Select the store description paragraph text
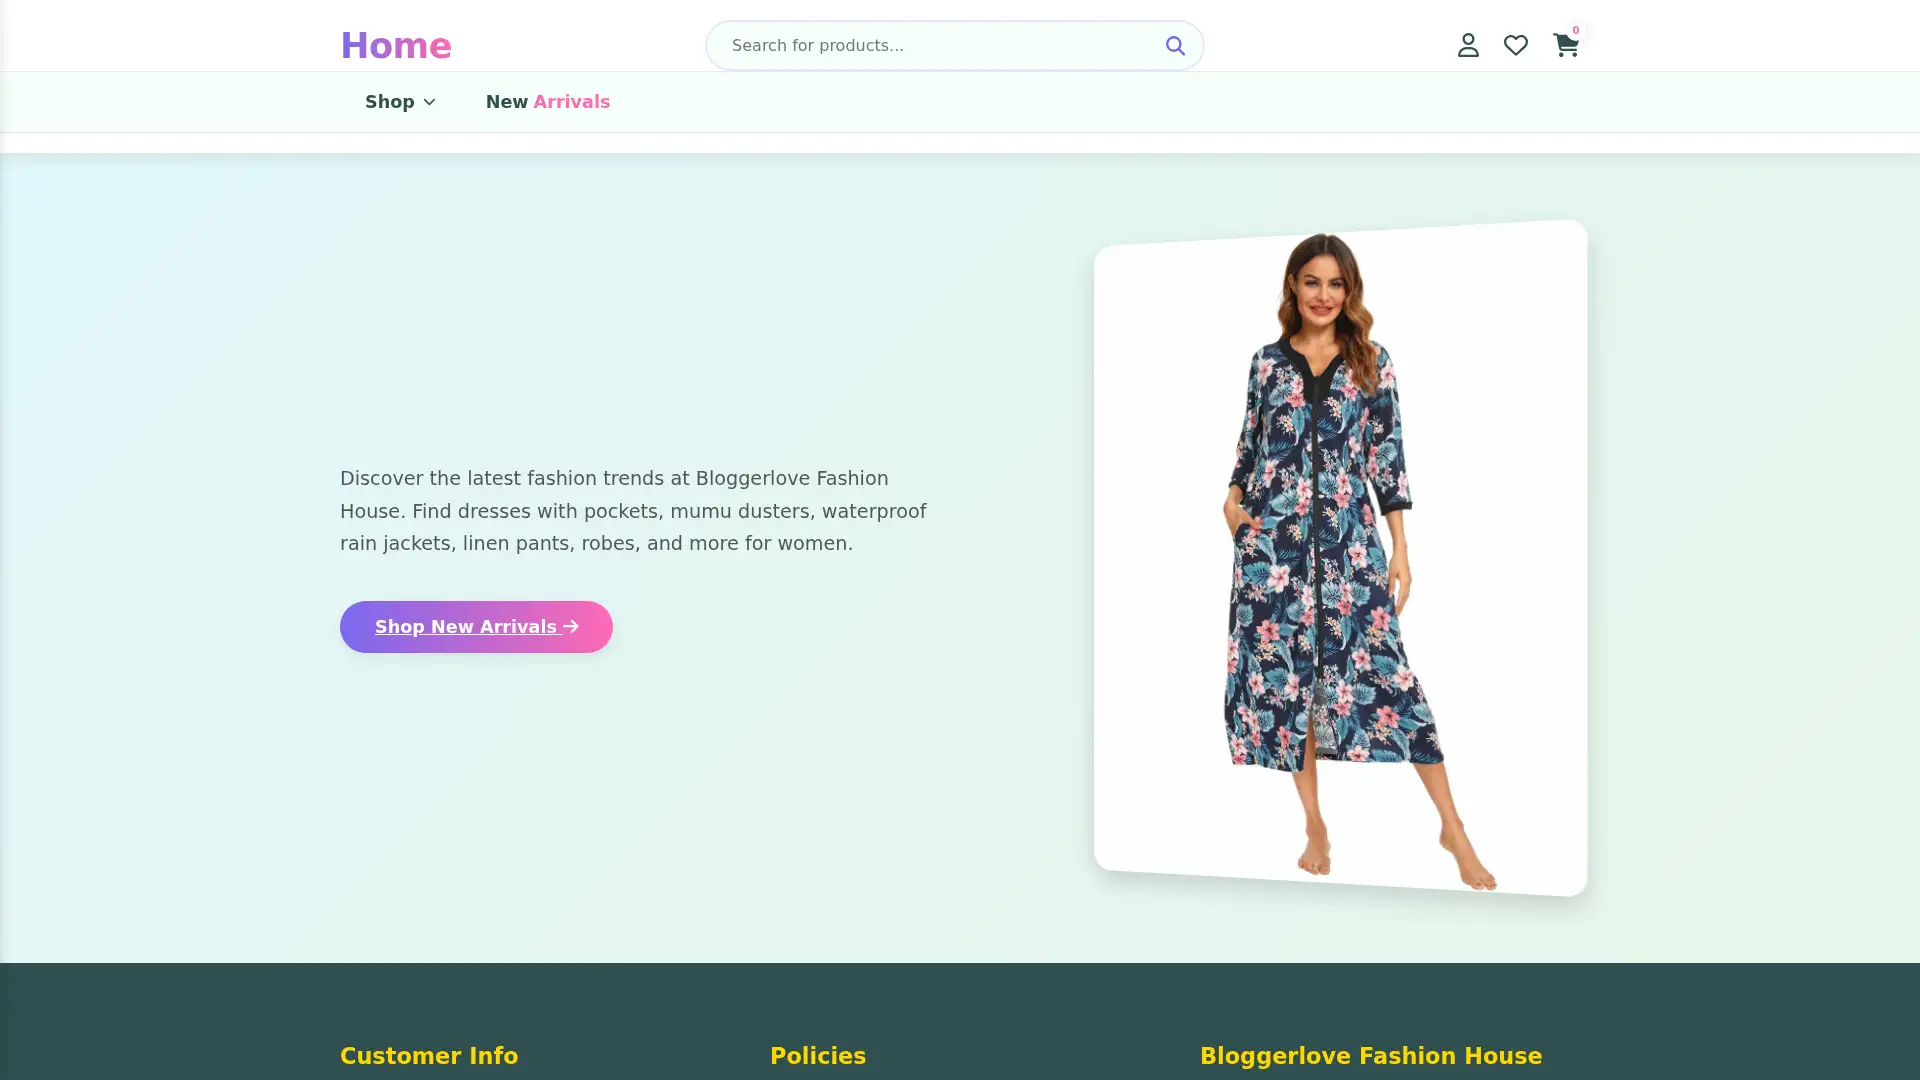 (632, 510)
